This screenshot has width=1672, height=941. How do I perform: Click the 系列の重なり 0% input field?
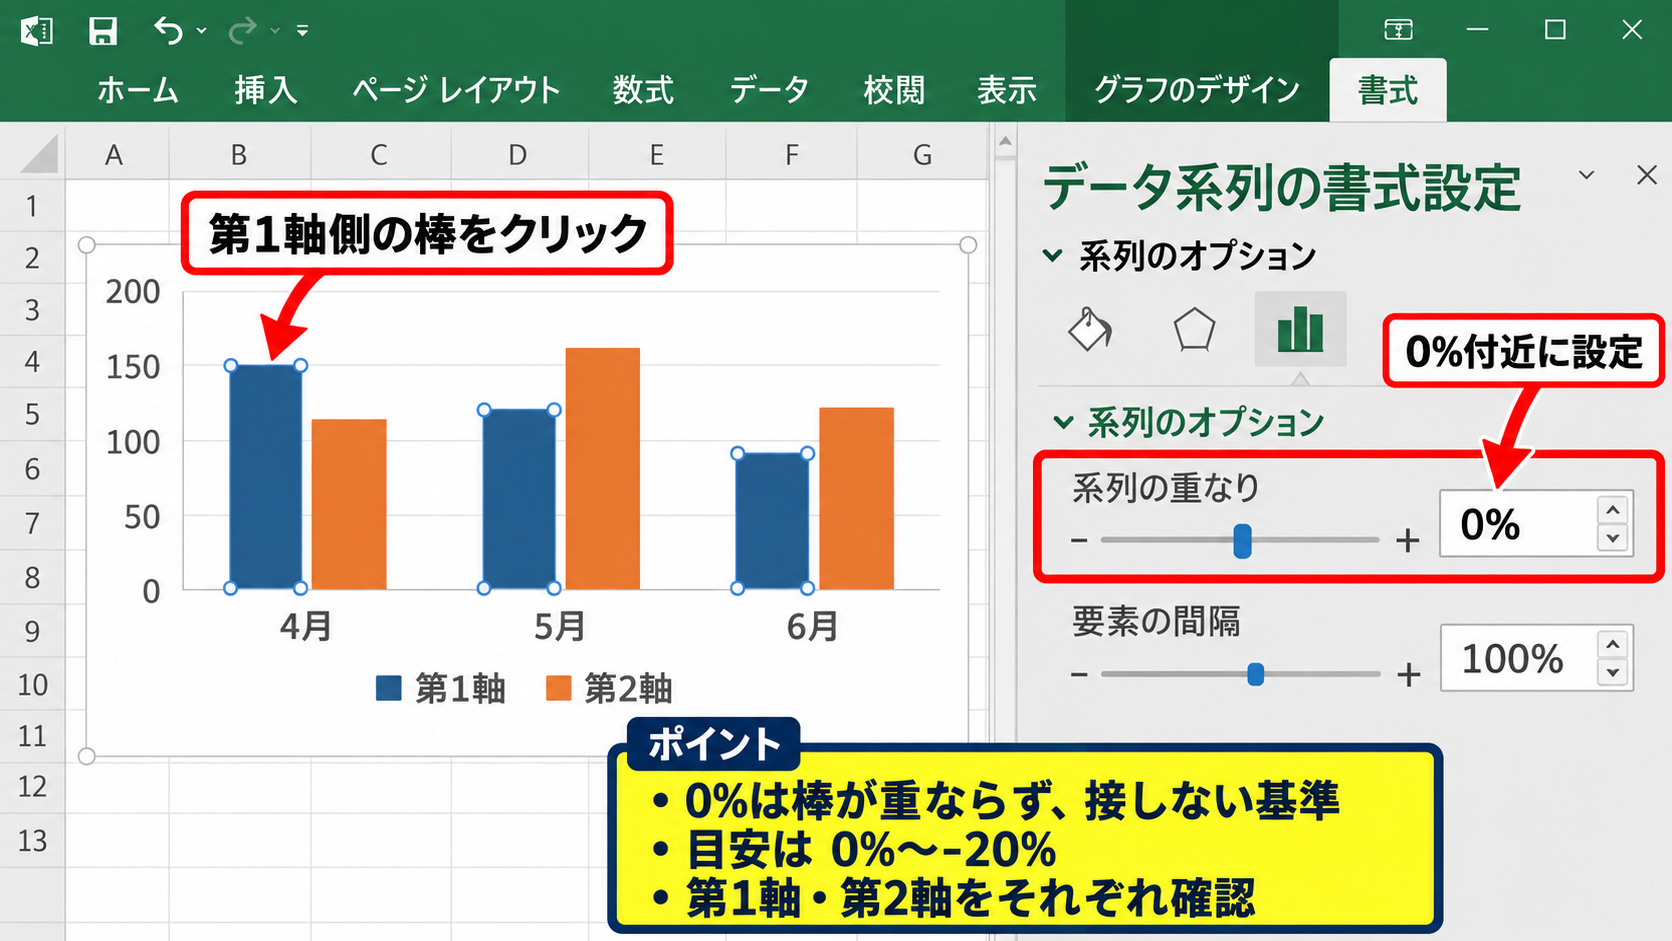(x=1517, y=524)
